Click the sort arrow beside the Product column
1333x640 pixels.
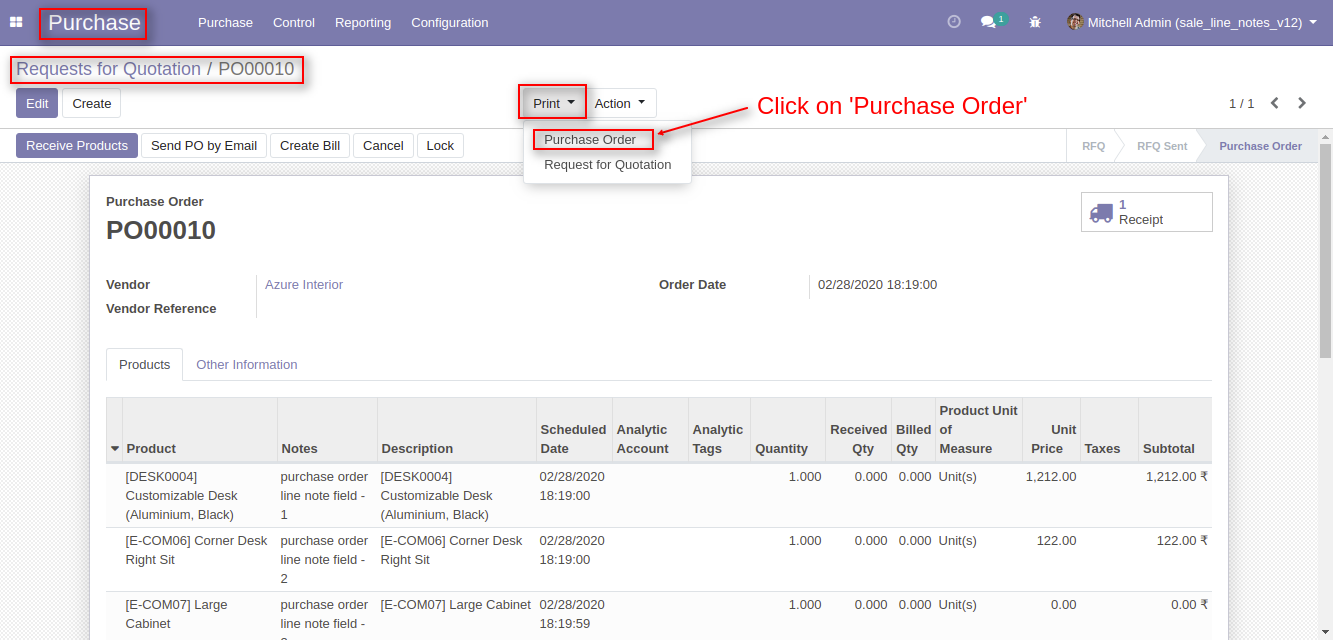point(114,448)
